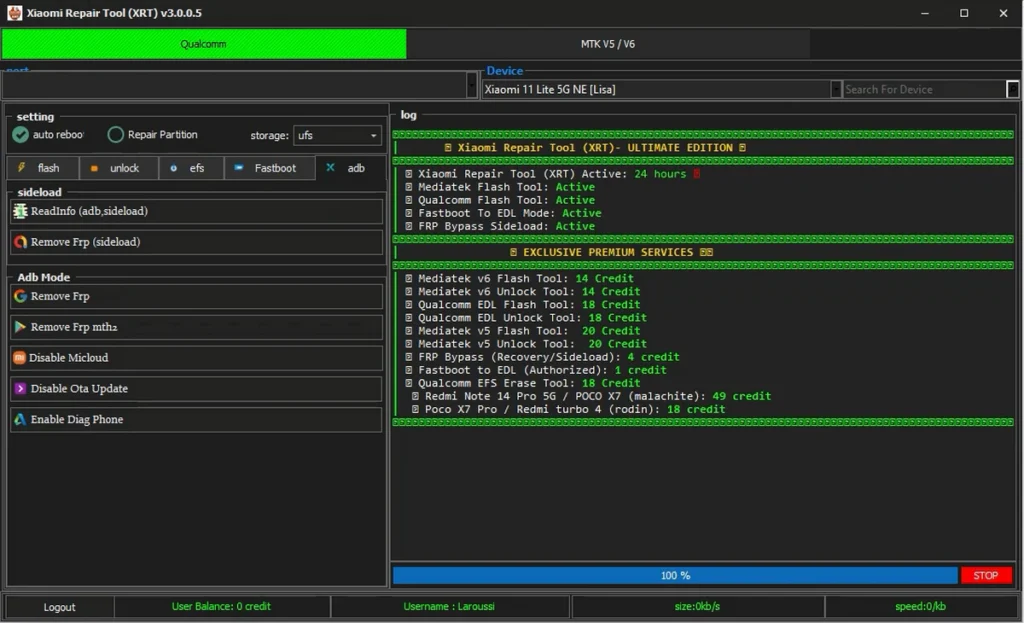Expand the Device dropdown showing Xiaomi 11 Lite
This screenshot has height=623, width=1024.
pyautogui.click(x=836, y=90)
